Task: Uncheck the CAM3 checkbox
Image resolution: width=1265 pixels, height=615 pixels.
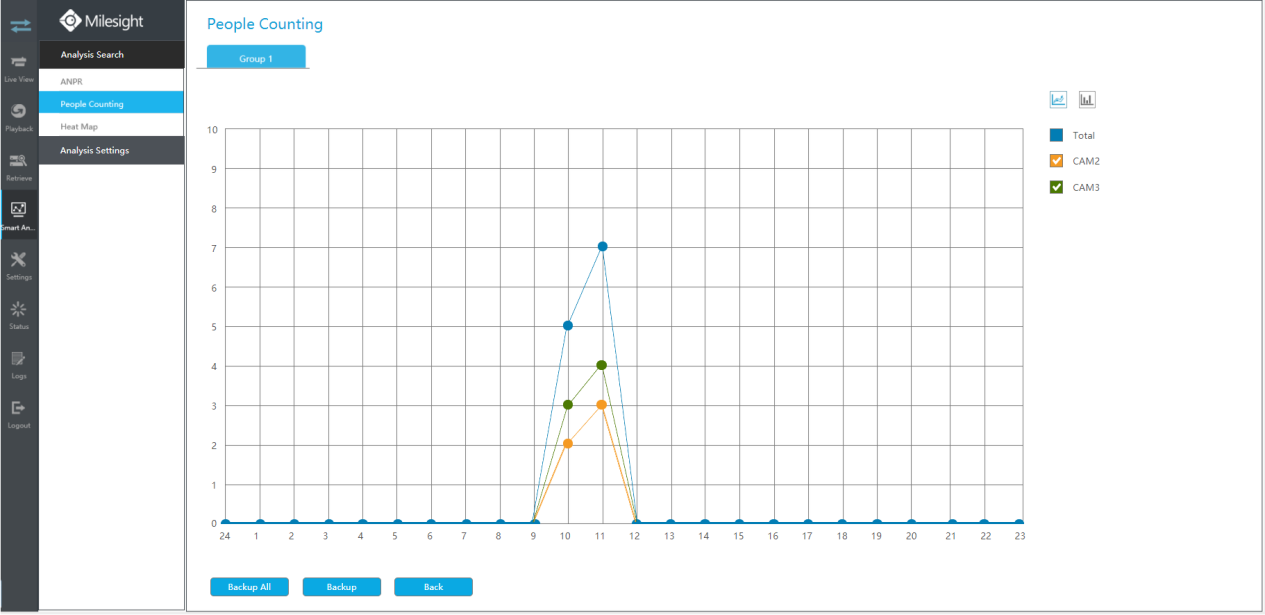Action: (1056, 187)
